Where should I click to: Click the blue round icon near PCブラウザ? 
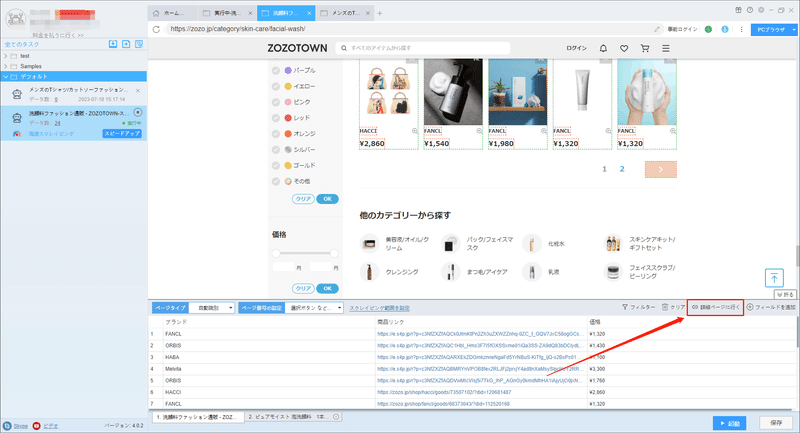725,29
